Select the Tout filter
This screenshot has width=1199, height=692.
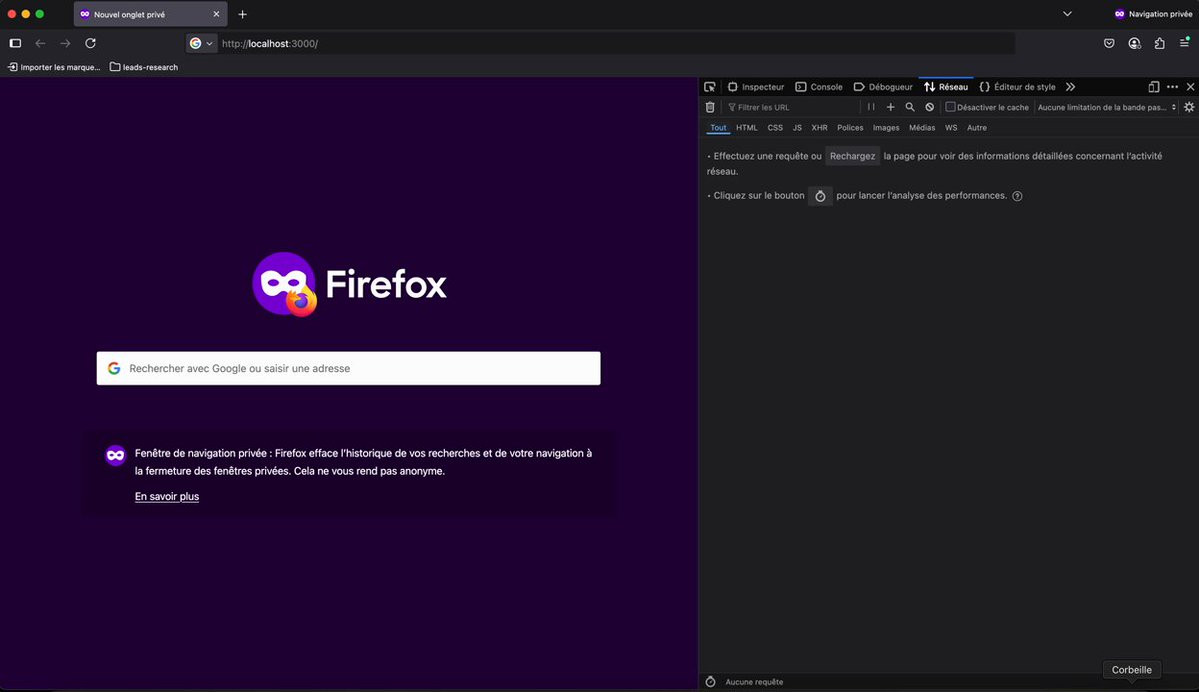pyautogui.click(x=718, y=128)
